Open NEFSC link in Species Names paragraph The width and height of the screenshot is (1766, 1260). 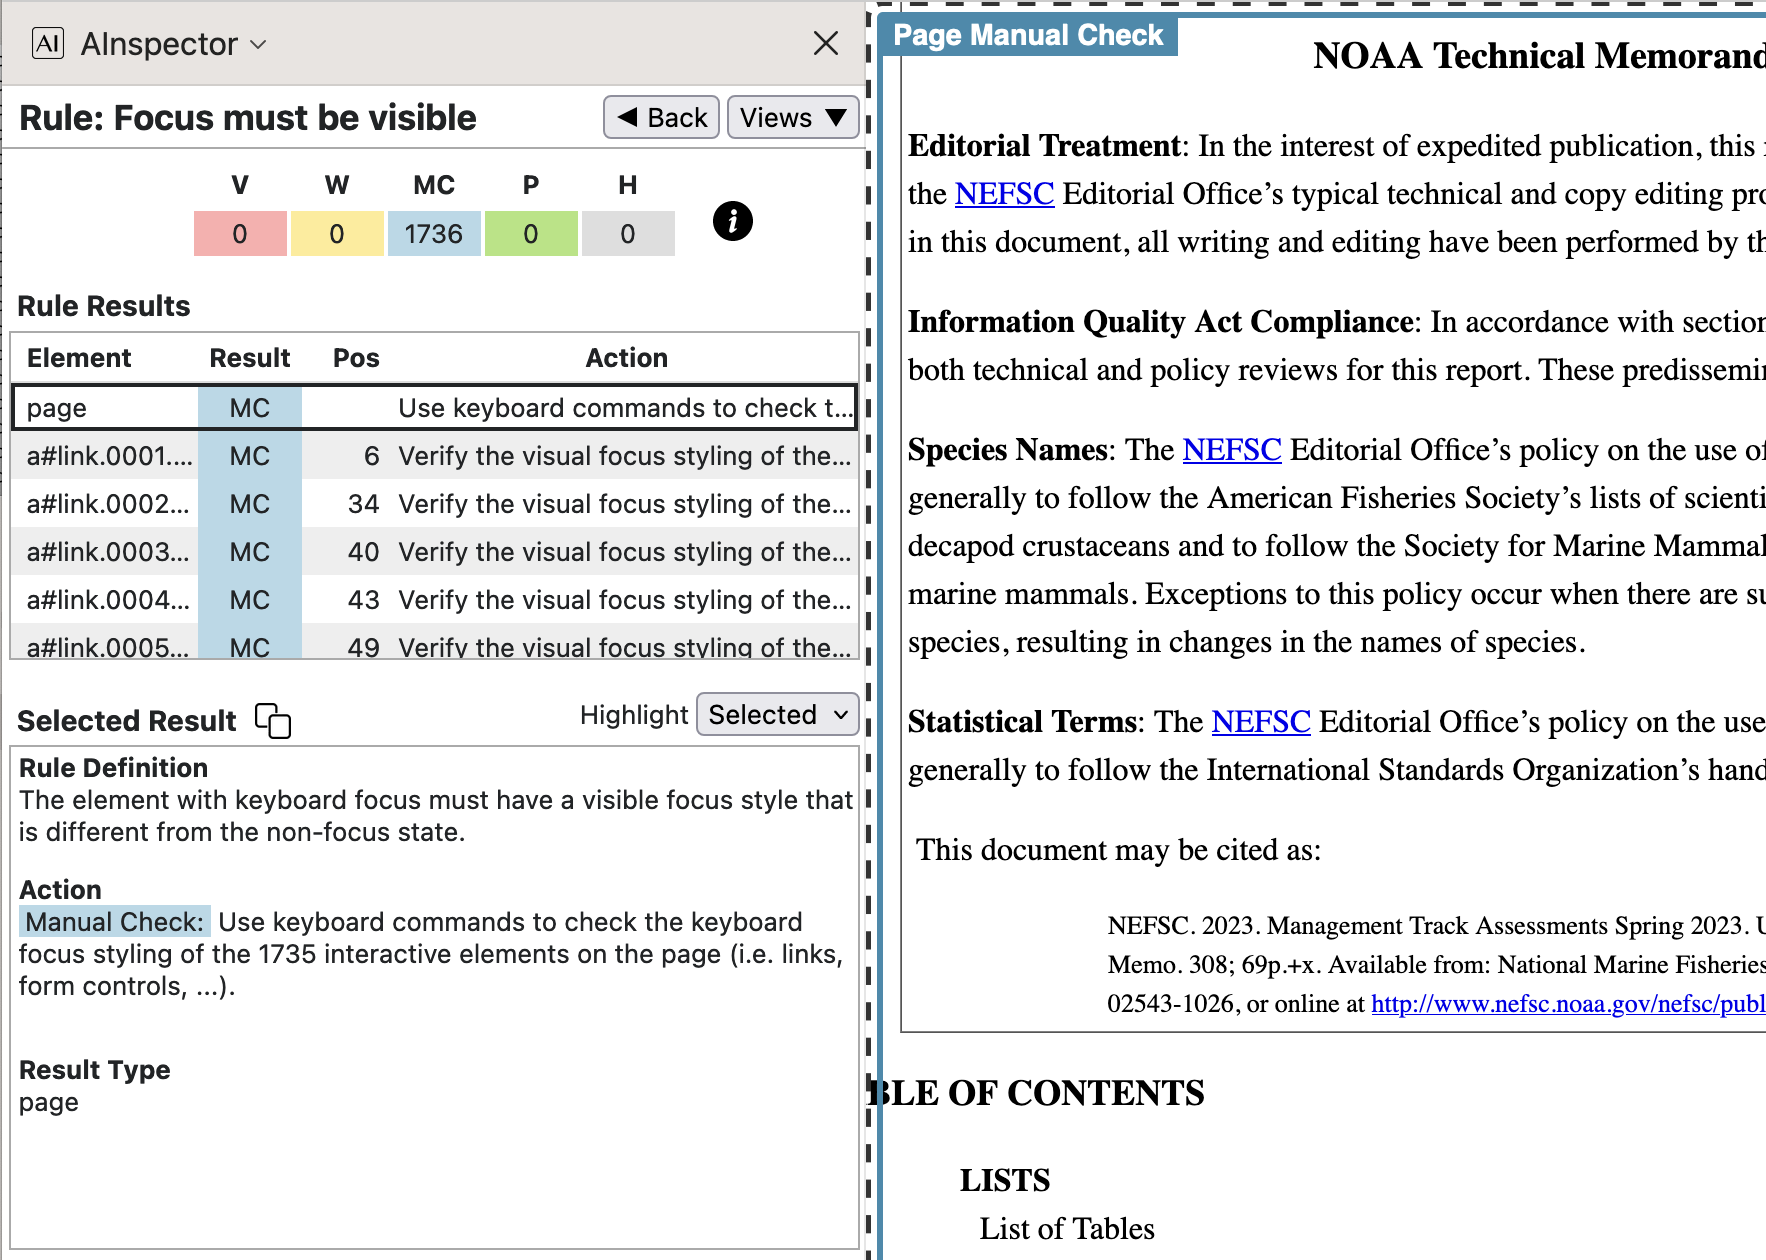(x=1231, y=450)
